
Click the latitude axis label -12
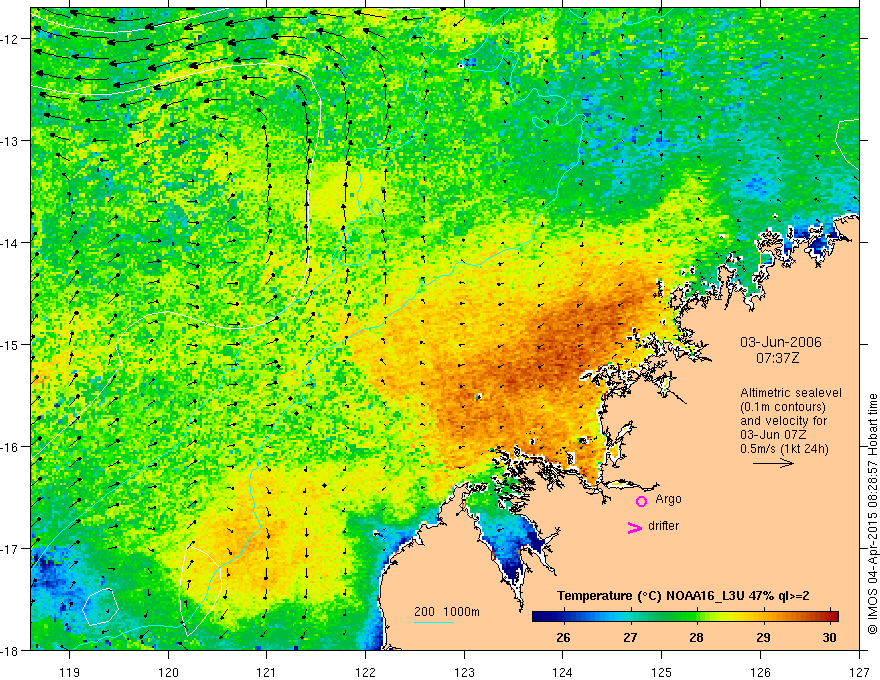pyautogui.click(x=10, y=39)
